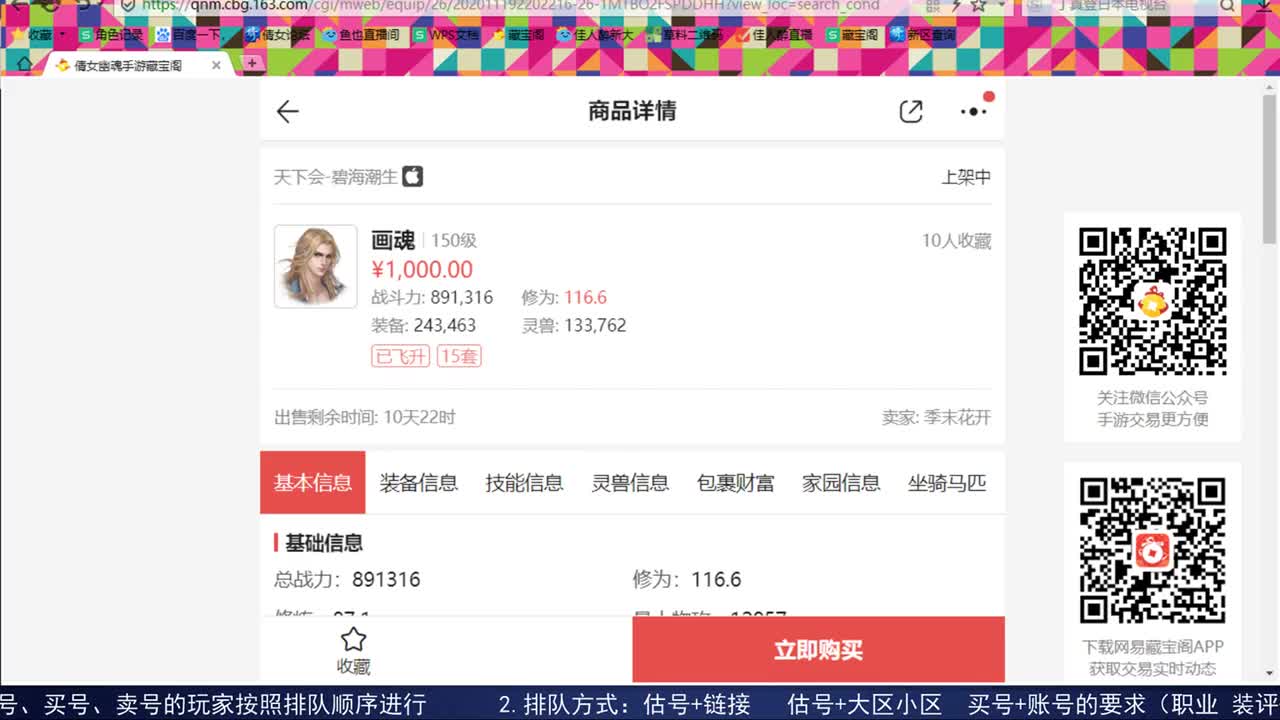This screenshot has width=1280, height=720.
Task: Click the lightning speed-mode icon
Action: click(956, 6)
